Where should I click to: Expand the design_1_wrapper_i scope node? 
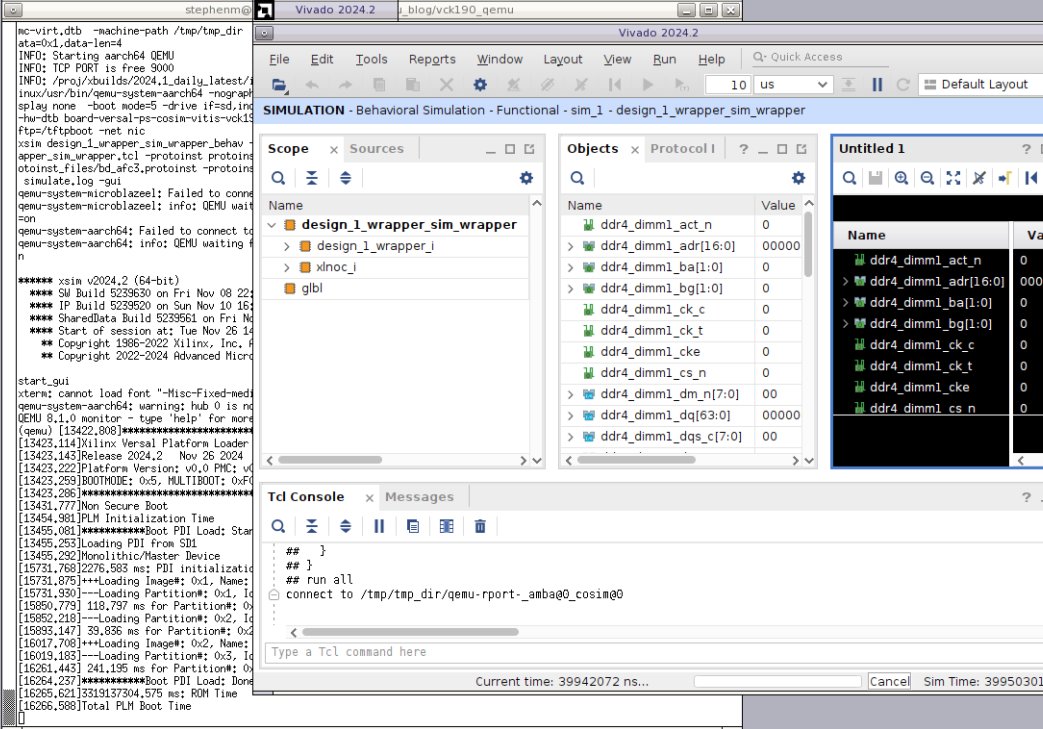click(x=287, y=246)
